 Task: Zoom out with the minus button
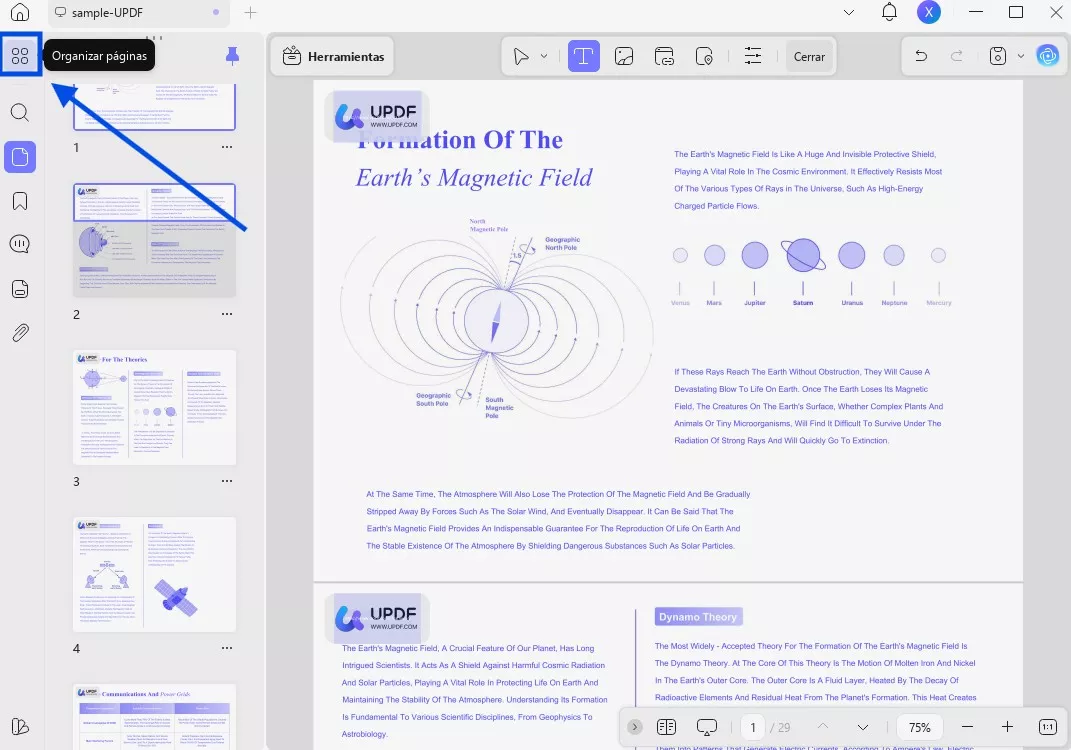point(967,727)
